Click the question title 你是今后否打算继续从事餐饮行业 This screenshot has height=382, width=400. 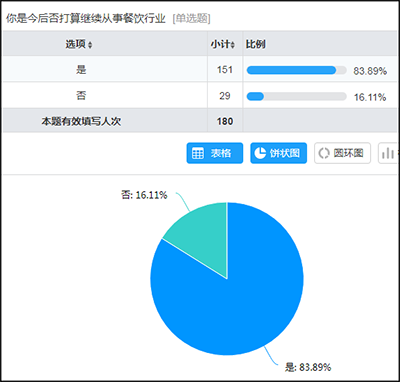[86, 19]
